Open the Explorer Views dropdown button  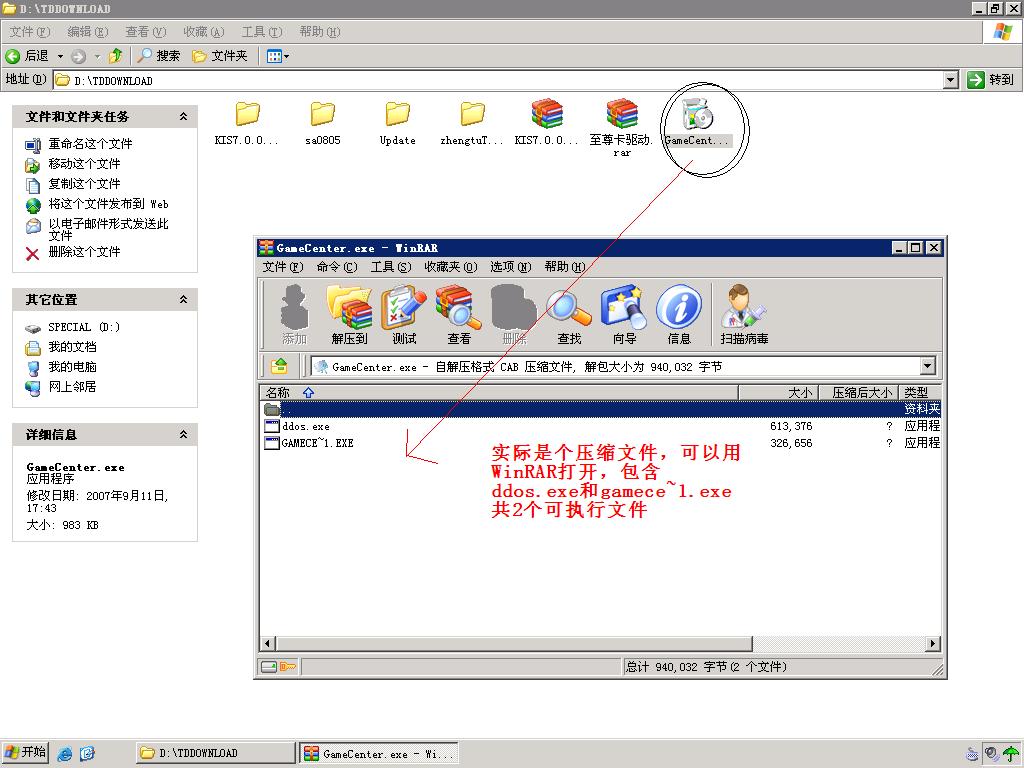coord(278,56)
